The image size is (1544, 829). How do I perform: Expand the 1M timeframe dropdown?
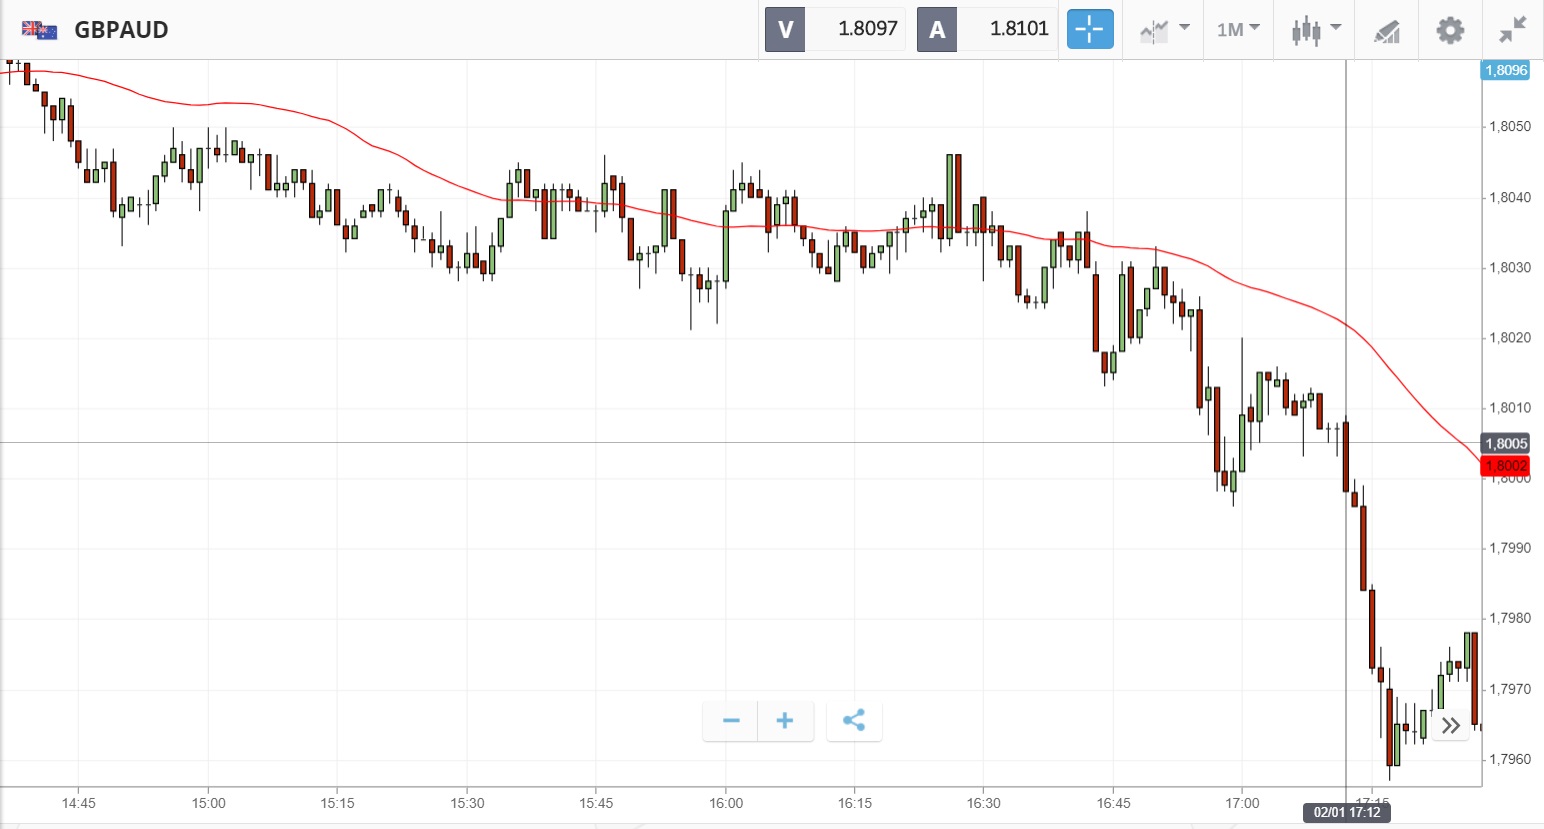tap(1238, 30)
